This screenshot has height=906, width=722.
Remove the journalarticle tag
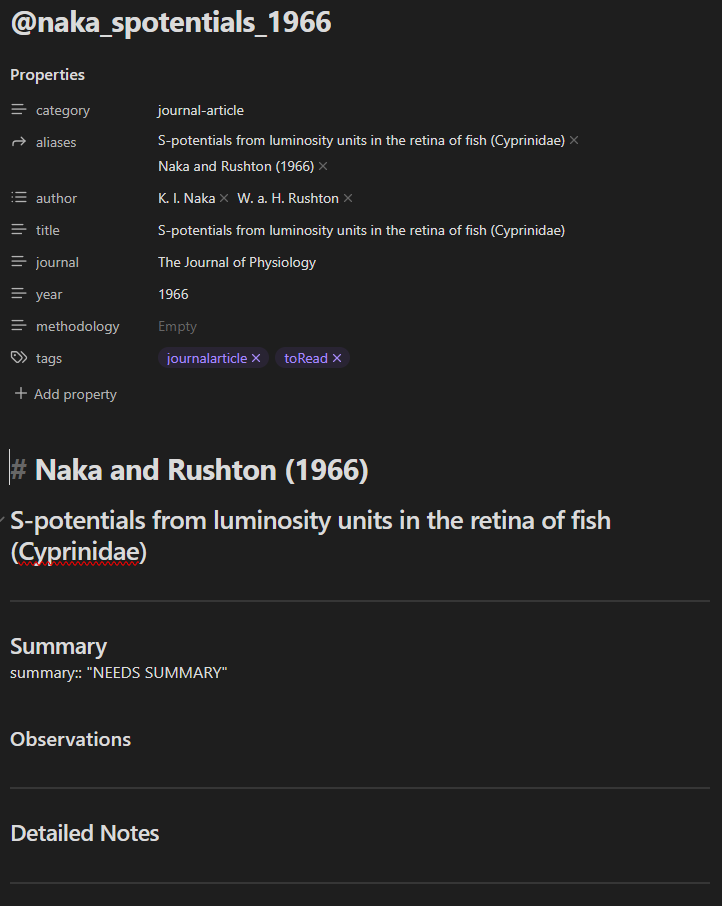coord(256,358)
